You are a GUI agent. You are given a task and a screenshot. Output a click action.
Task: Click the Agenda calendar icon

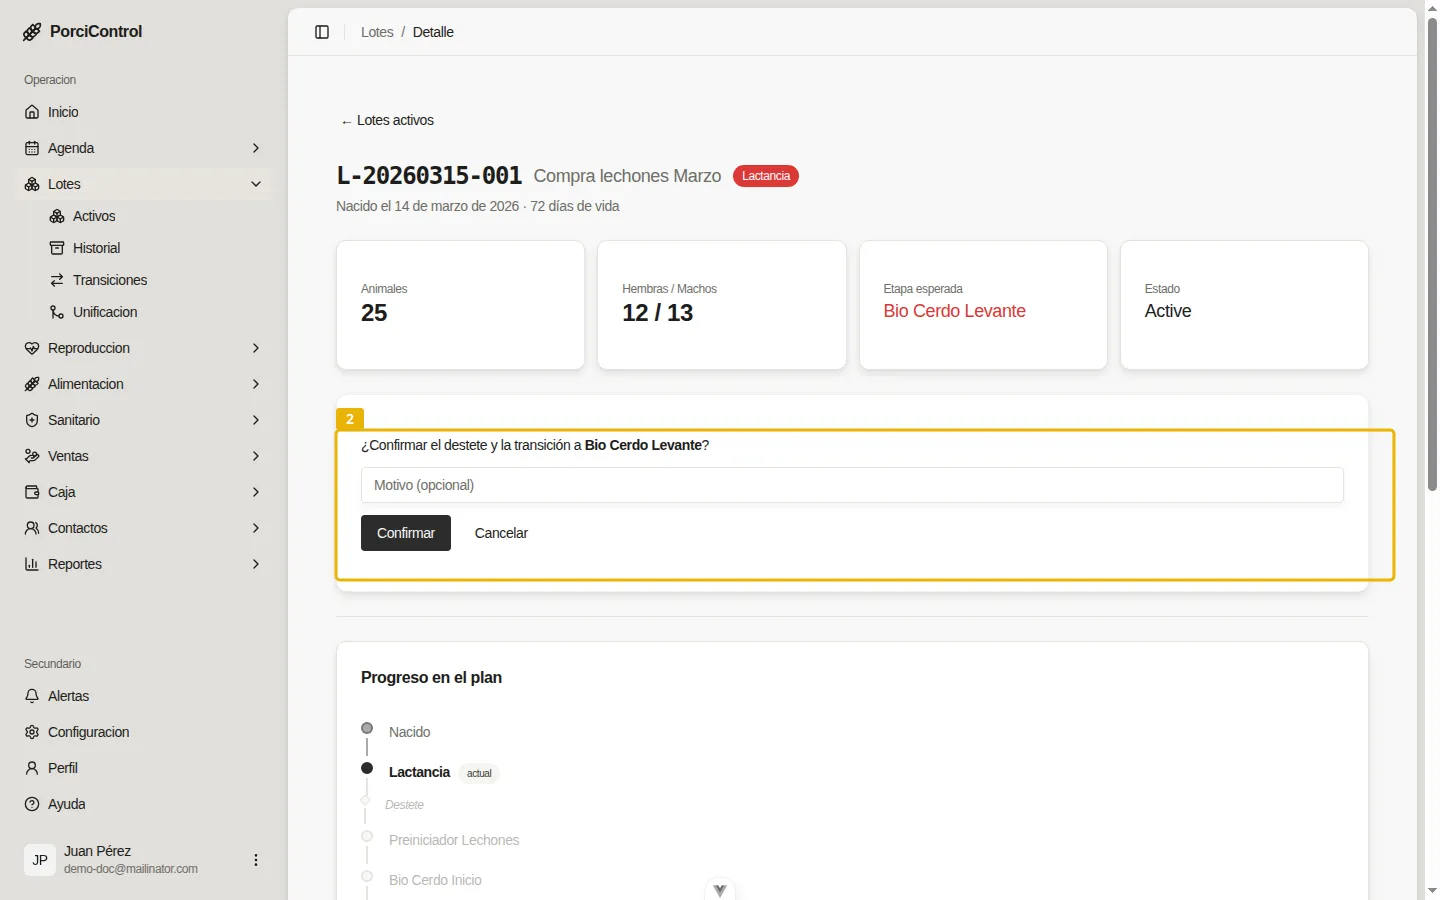click(x=32, y=148)
